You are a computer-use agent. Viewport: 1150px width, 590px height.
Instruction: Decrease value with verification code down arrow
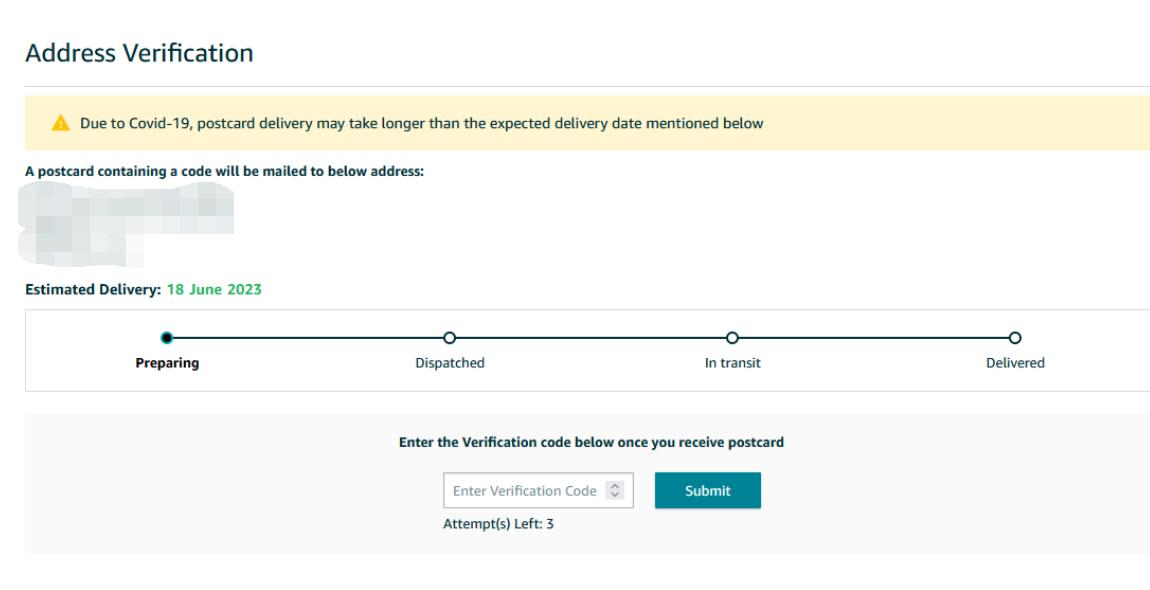615,495
